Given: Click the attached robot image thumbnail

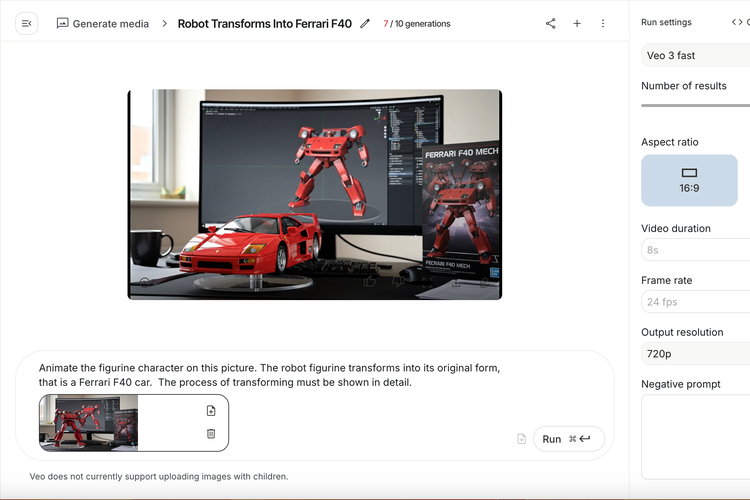Looking at the screenshot, I should point(88,423).
